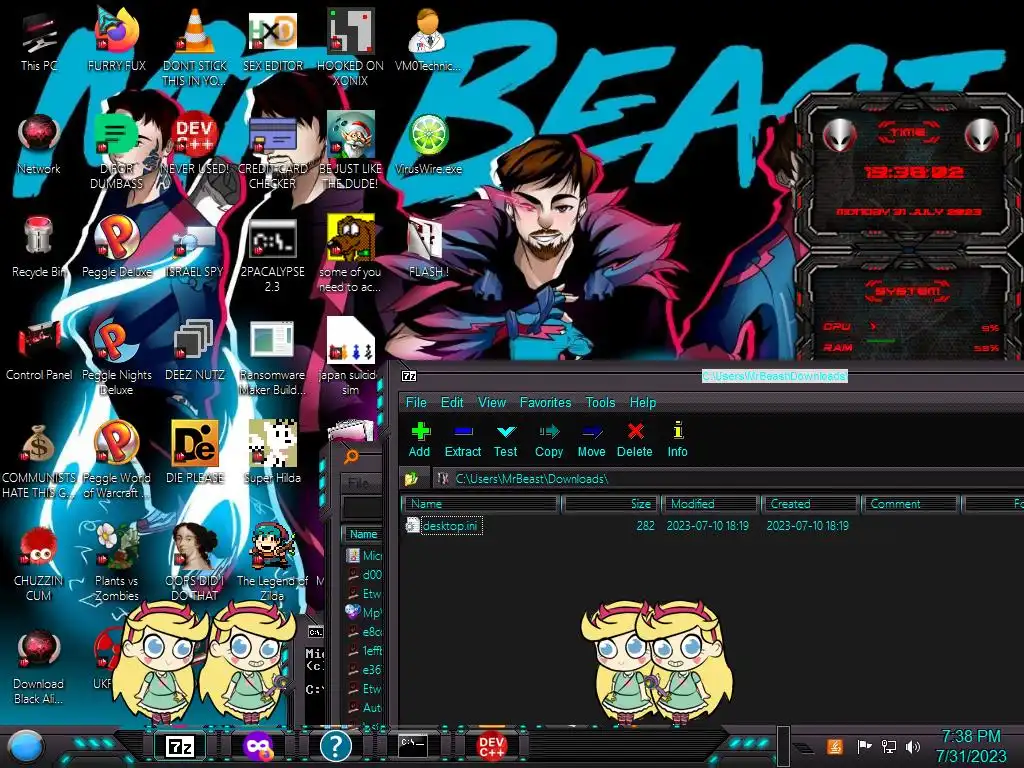
Task: Open the NEVER USED Dev-C++ shortcut
Action: tap(195, 144)
